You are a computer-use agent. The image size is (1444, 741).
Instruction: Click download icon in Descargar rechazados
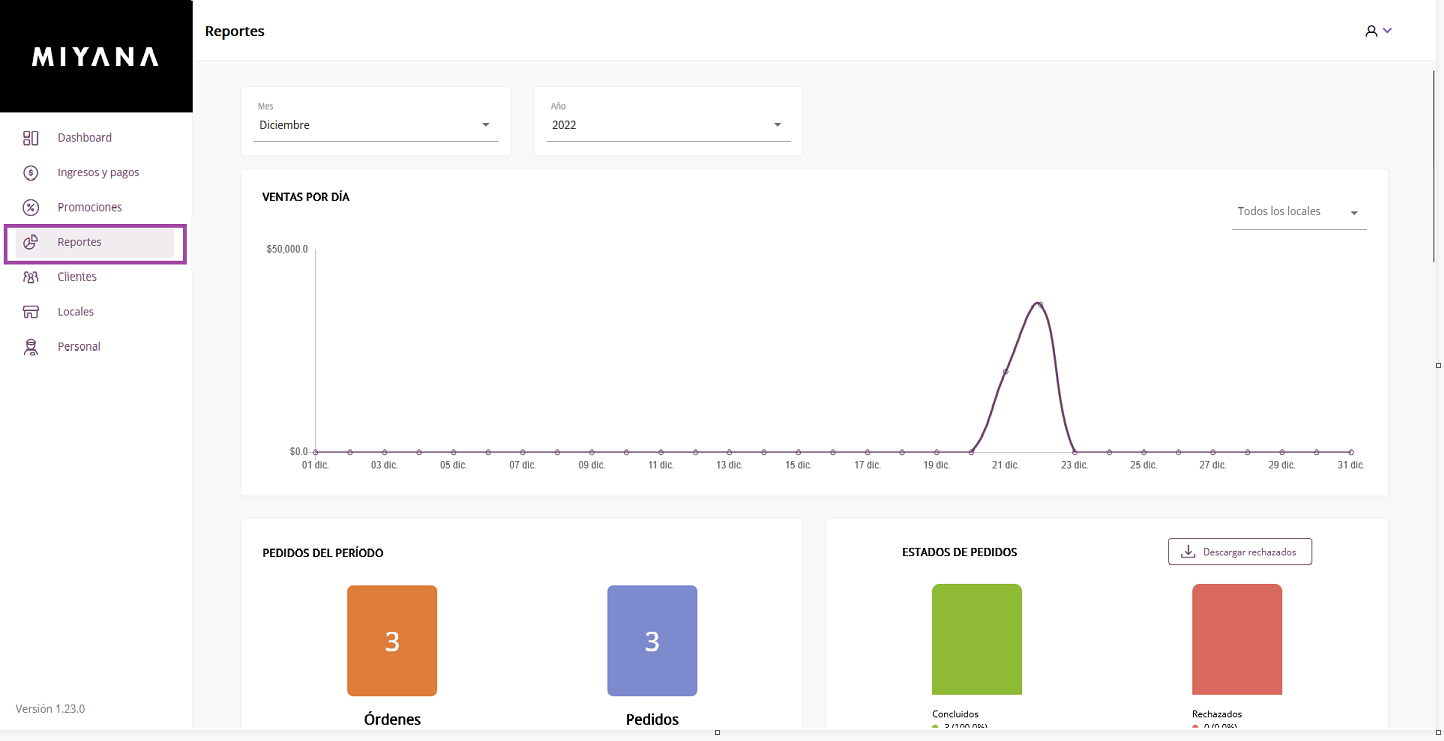click(1188, 552)
